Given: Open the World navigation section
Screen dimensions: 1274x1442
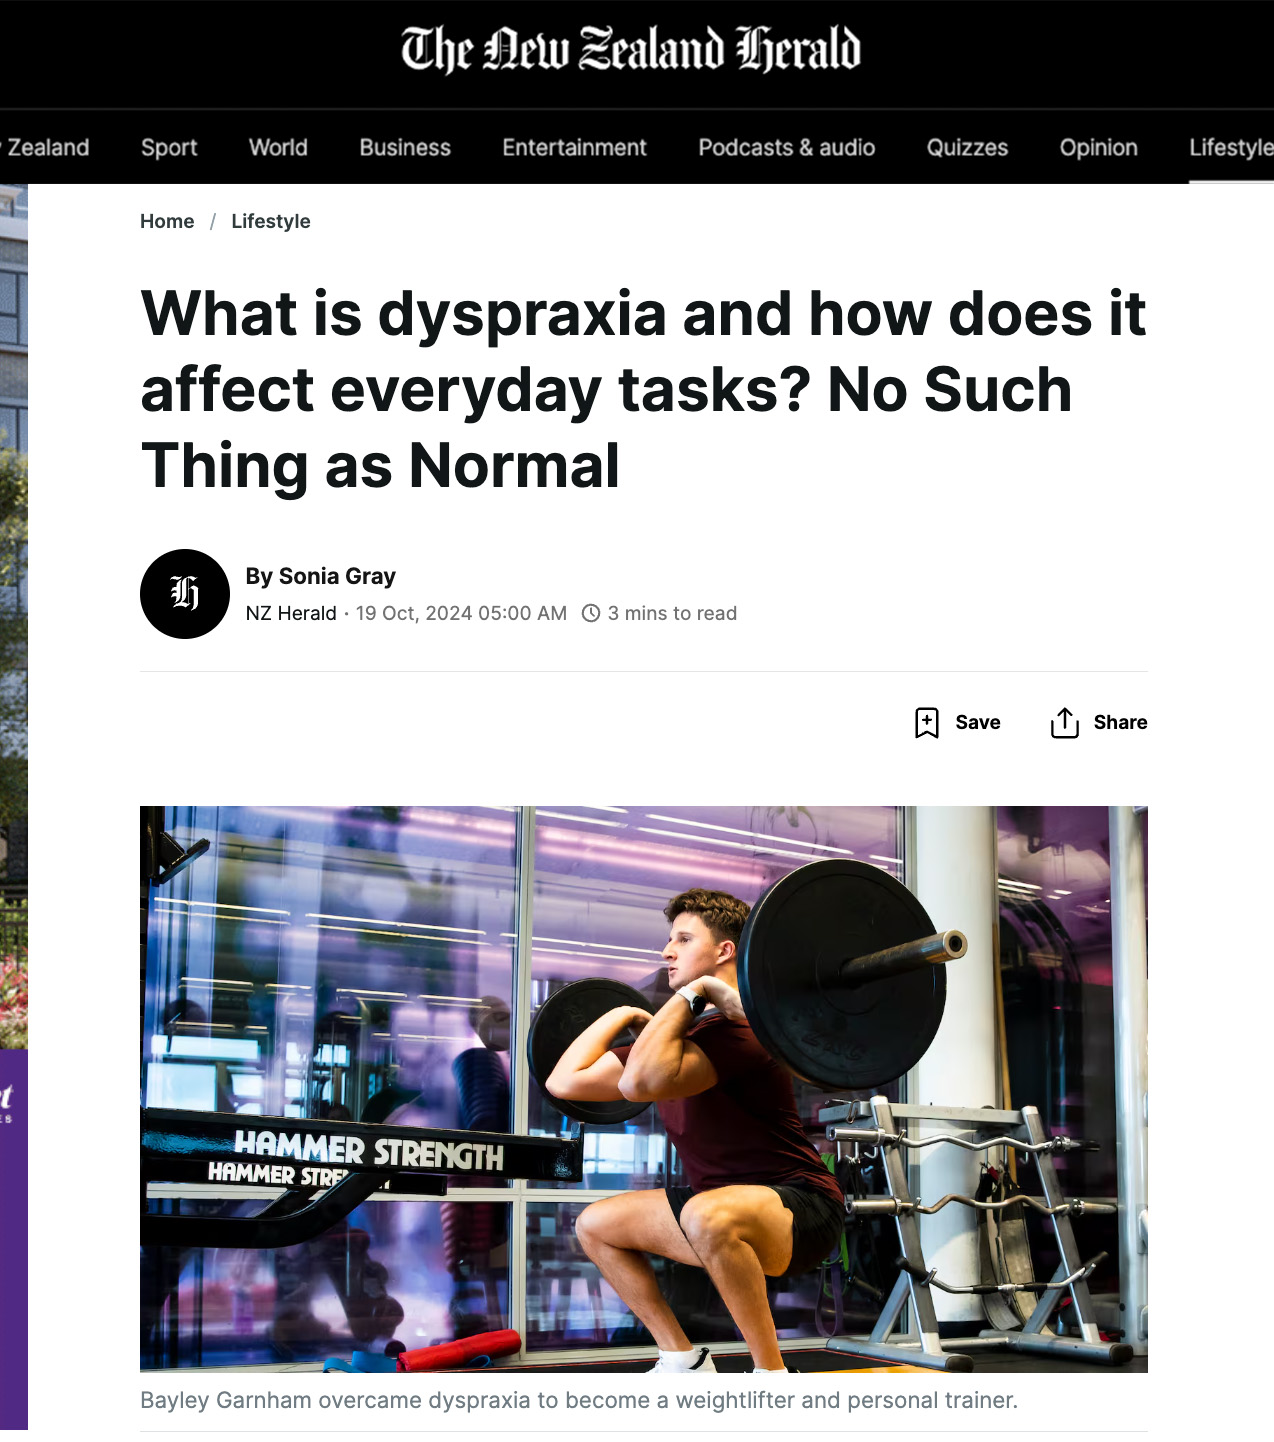Looking at the screenshot, I should (x=278, y=147).
